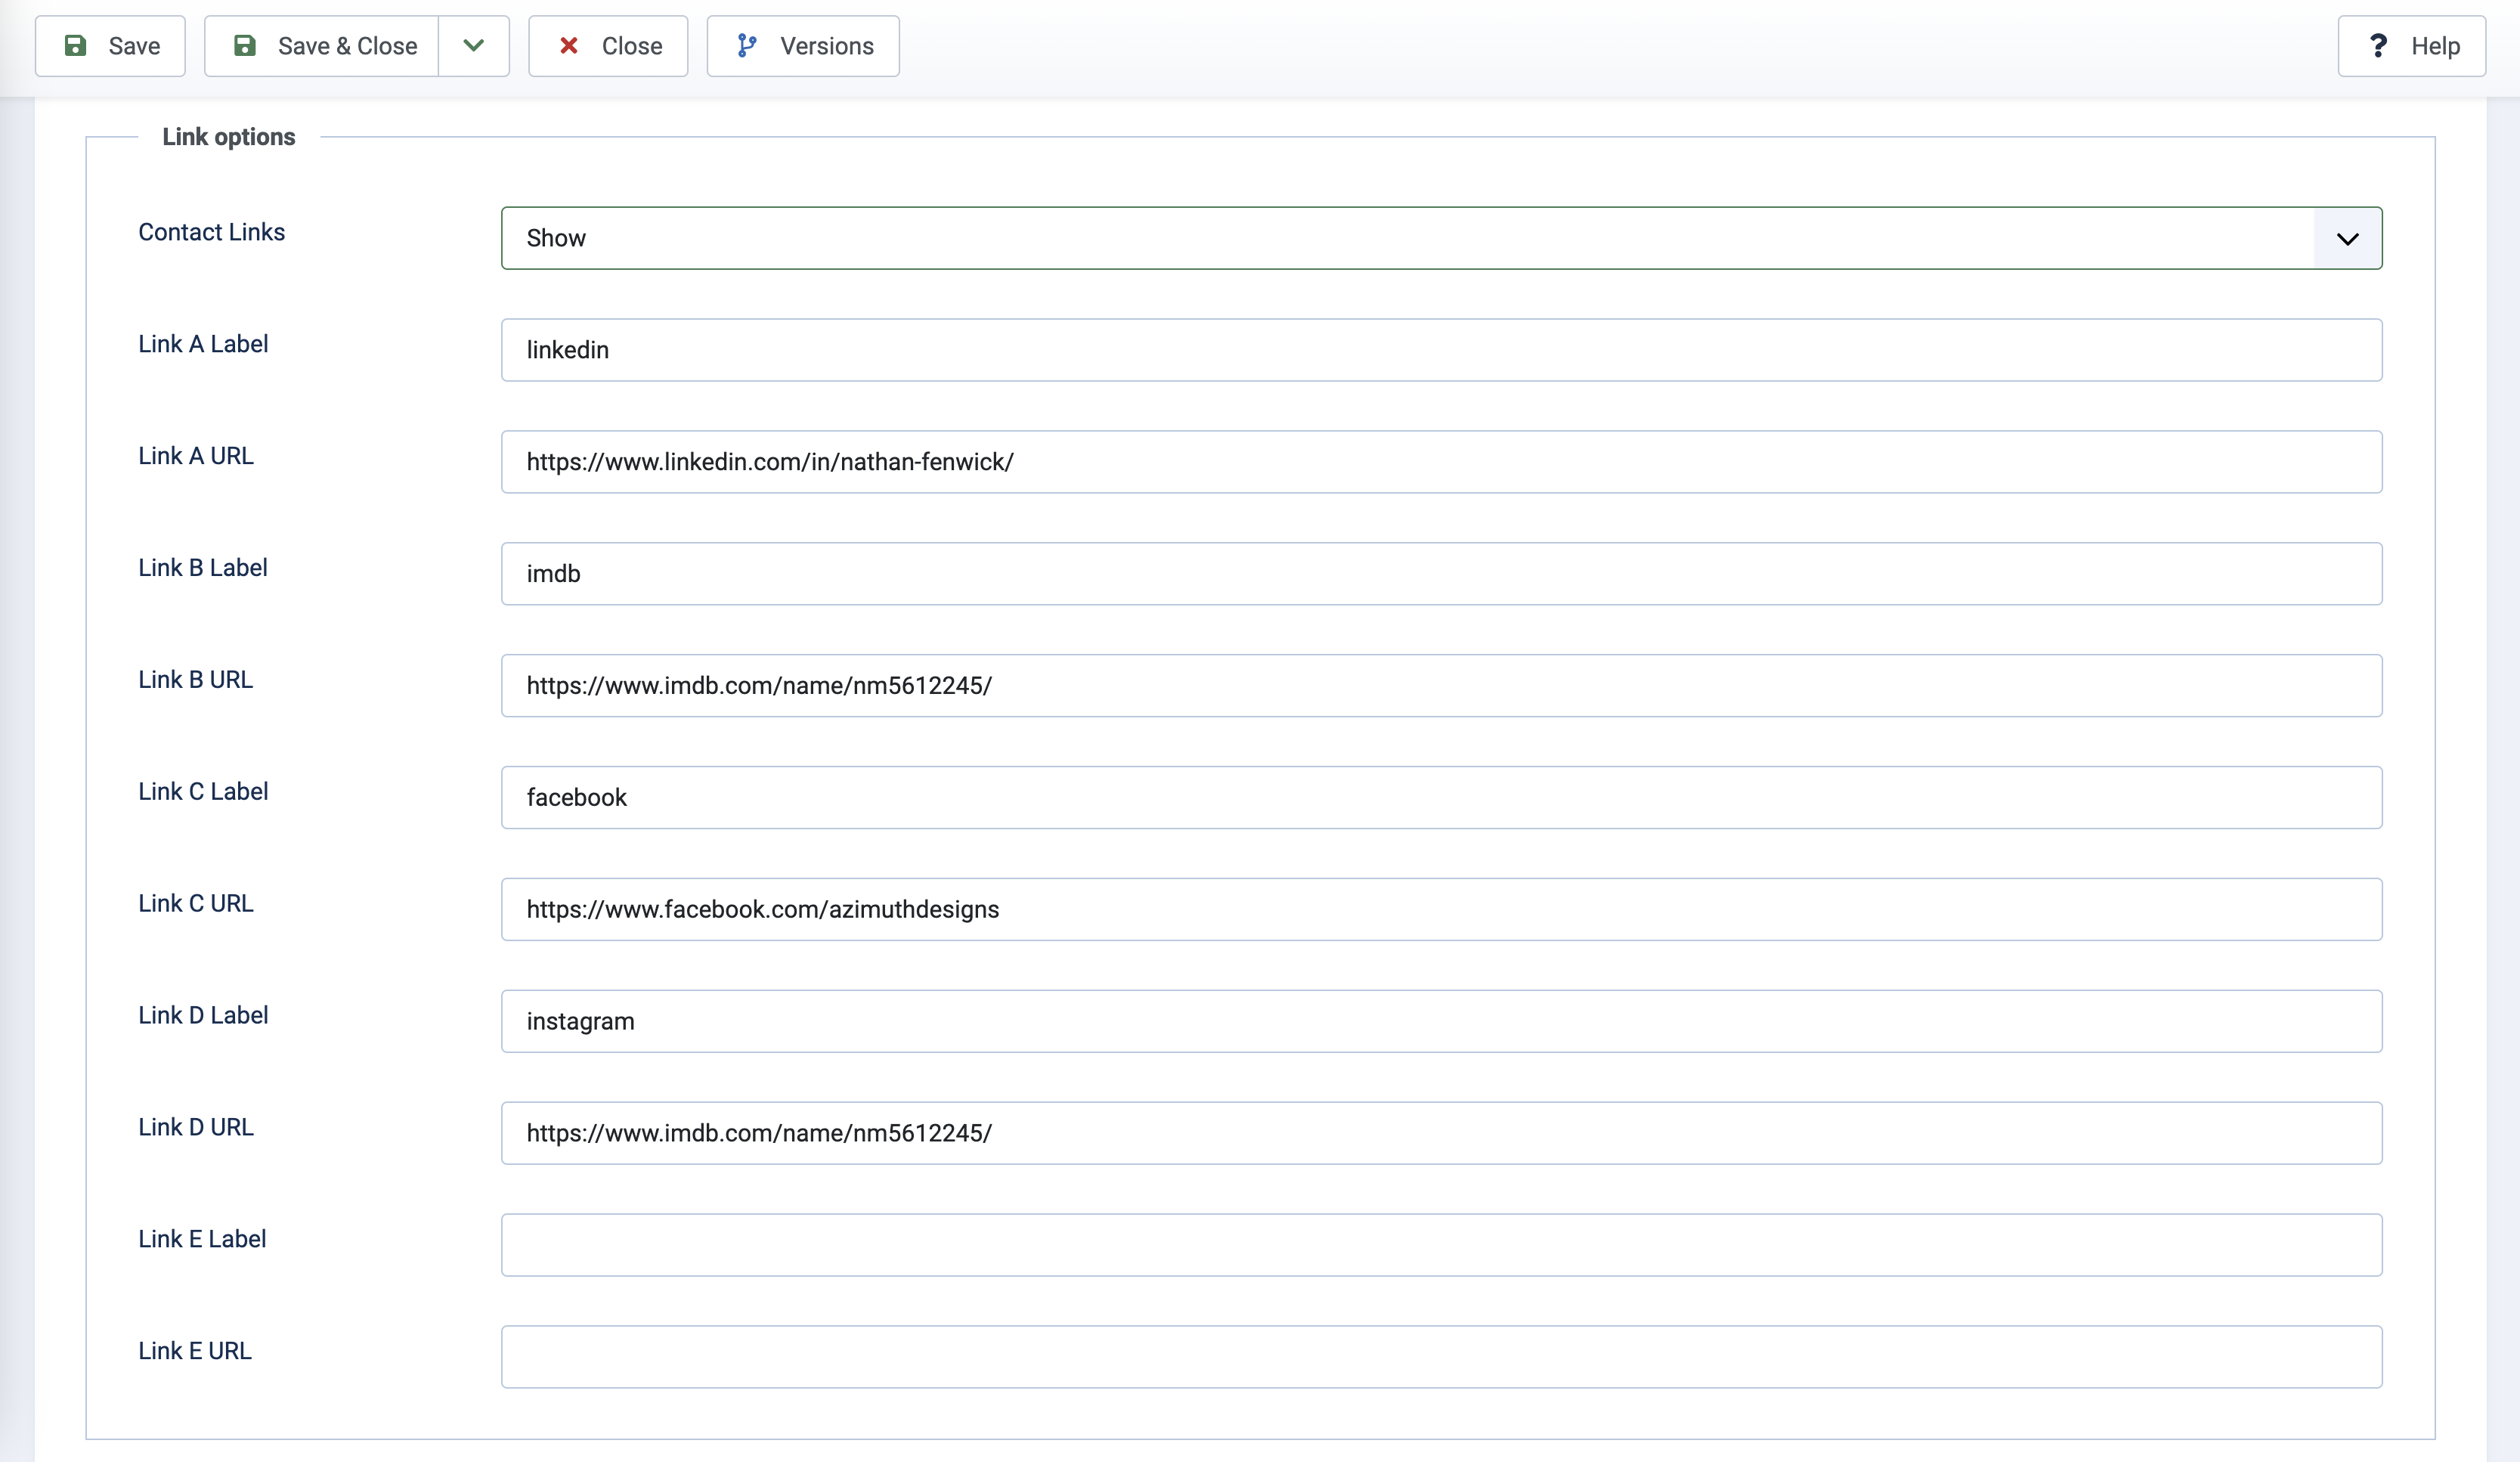Click the empty Link E URL field

(1440, 1357)
